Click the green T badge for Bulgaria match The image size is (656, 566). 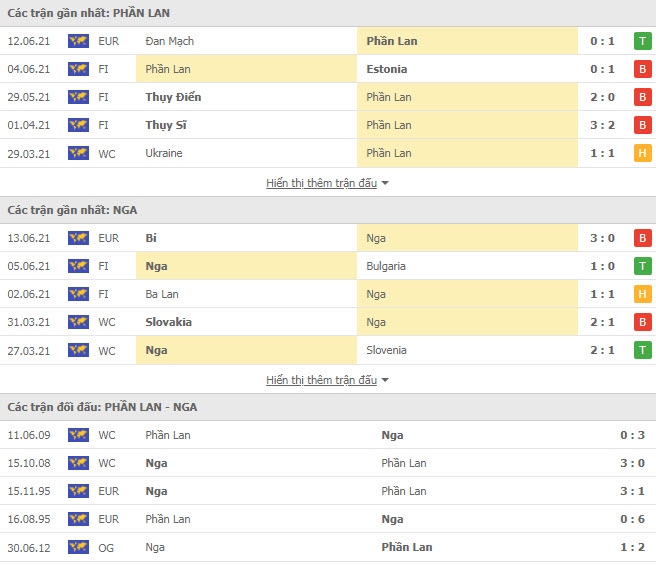(643, 266)
